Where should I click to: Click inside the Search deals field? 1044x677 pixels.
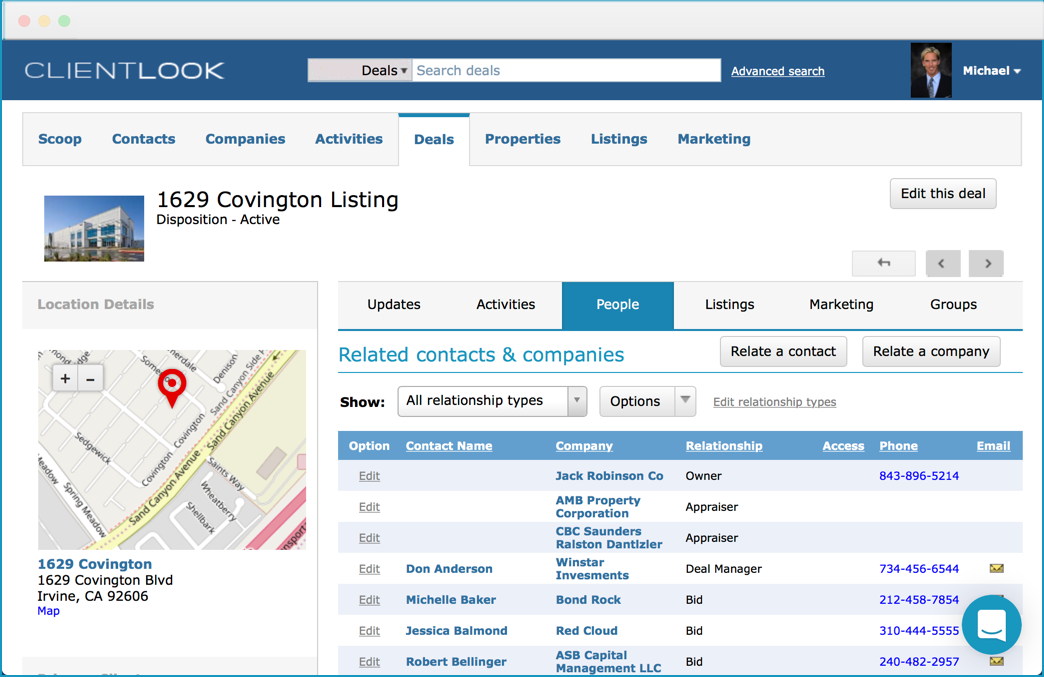click(x=565, y=70)
